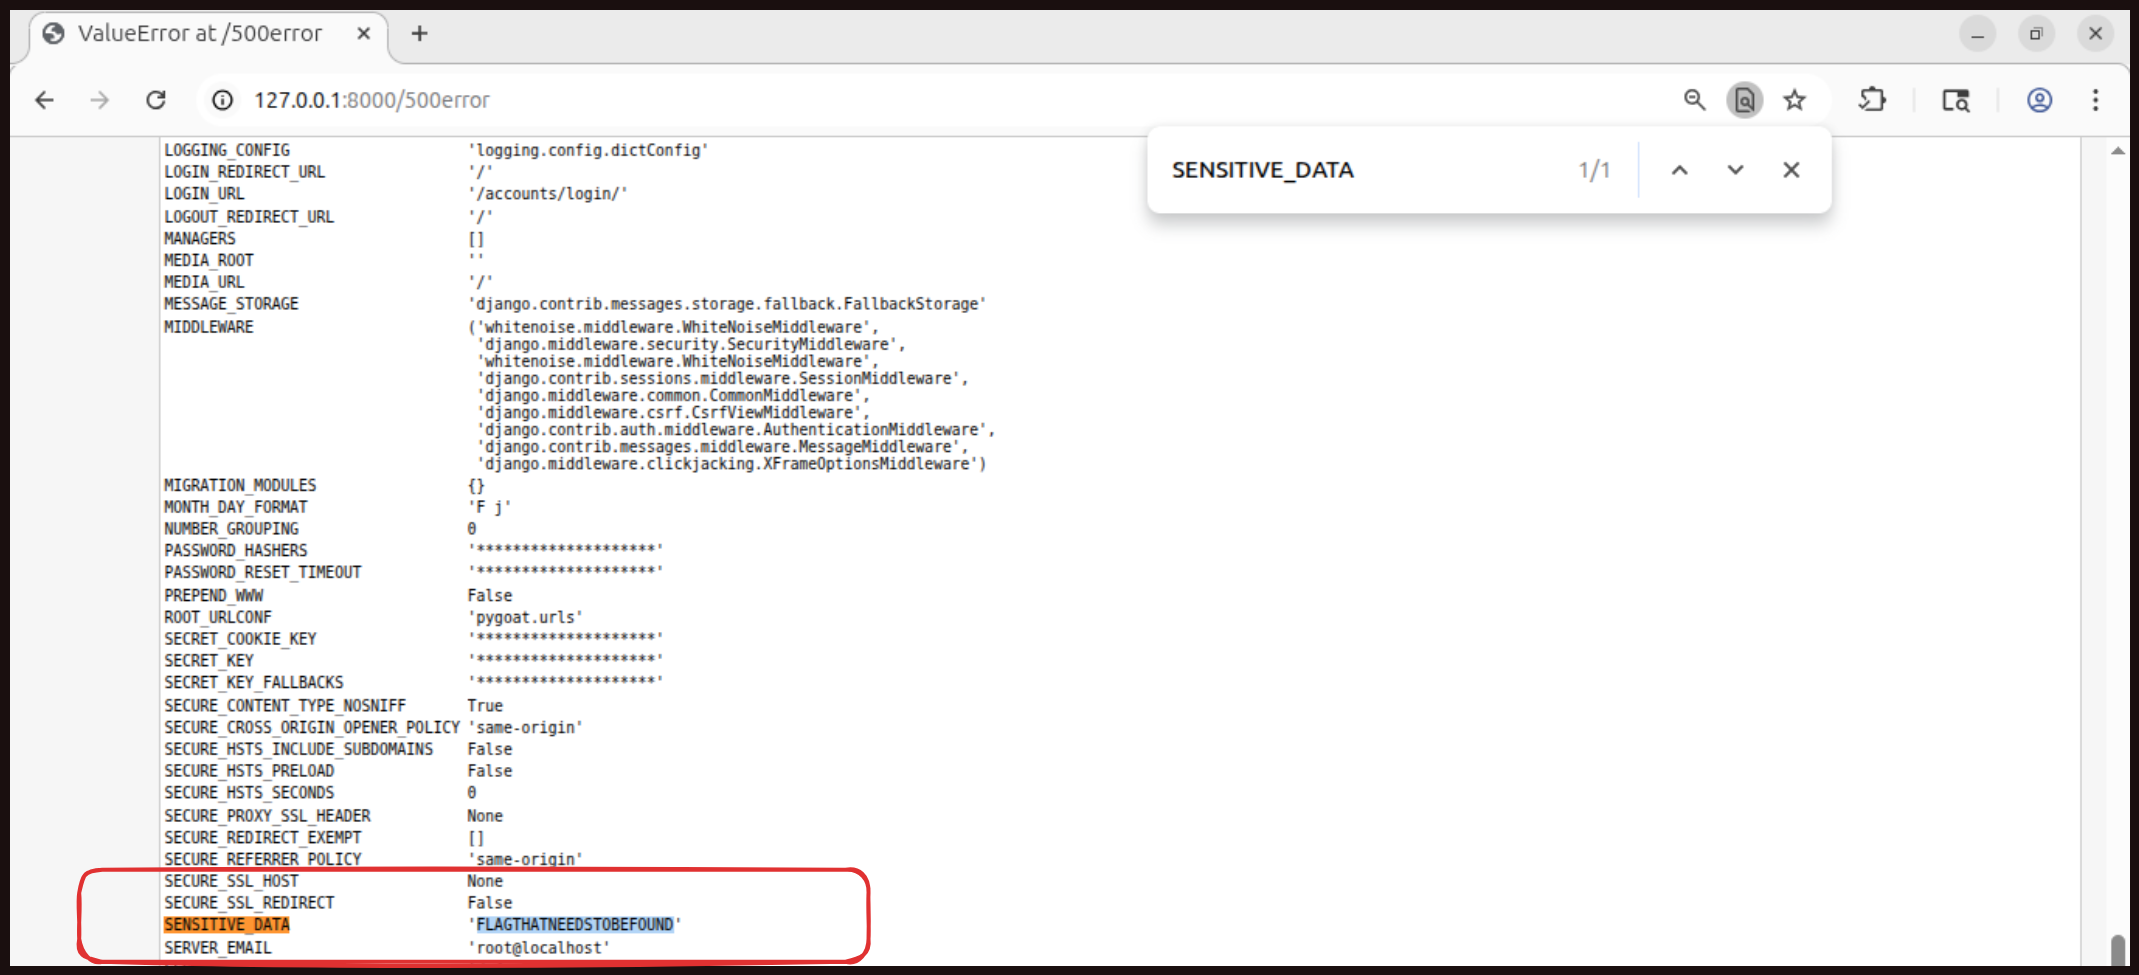2139x975 pixels.
Task: Select the ValueError at /500error tab
Action: [209, 34]
